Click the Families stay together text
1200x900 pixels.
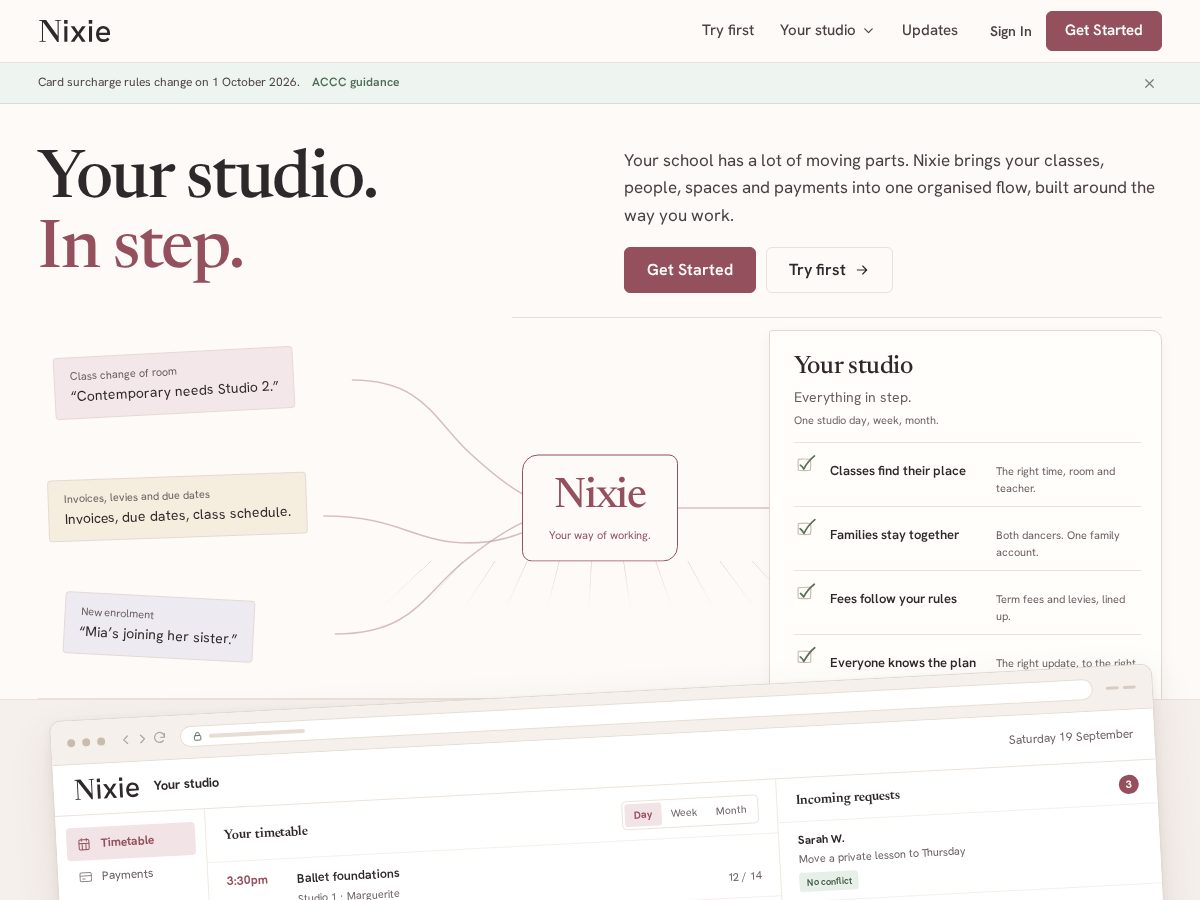[894, 535]
